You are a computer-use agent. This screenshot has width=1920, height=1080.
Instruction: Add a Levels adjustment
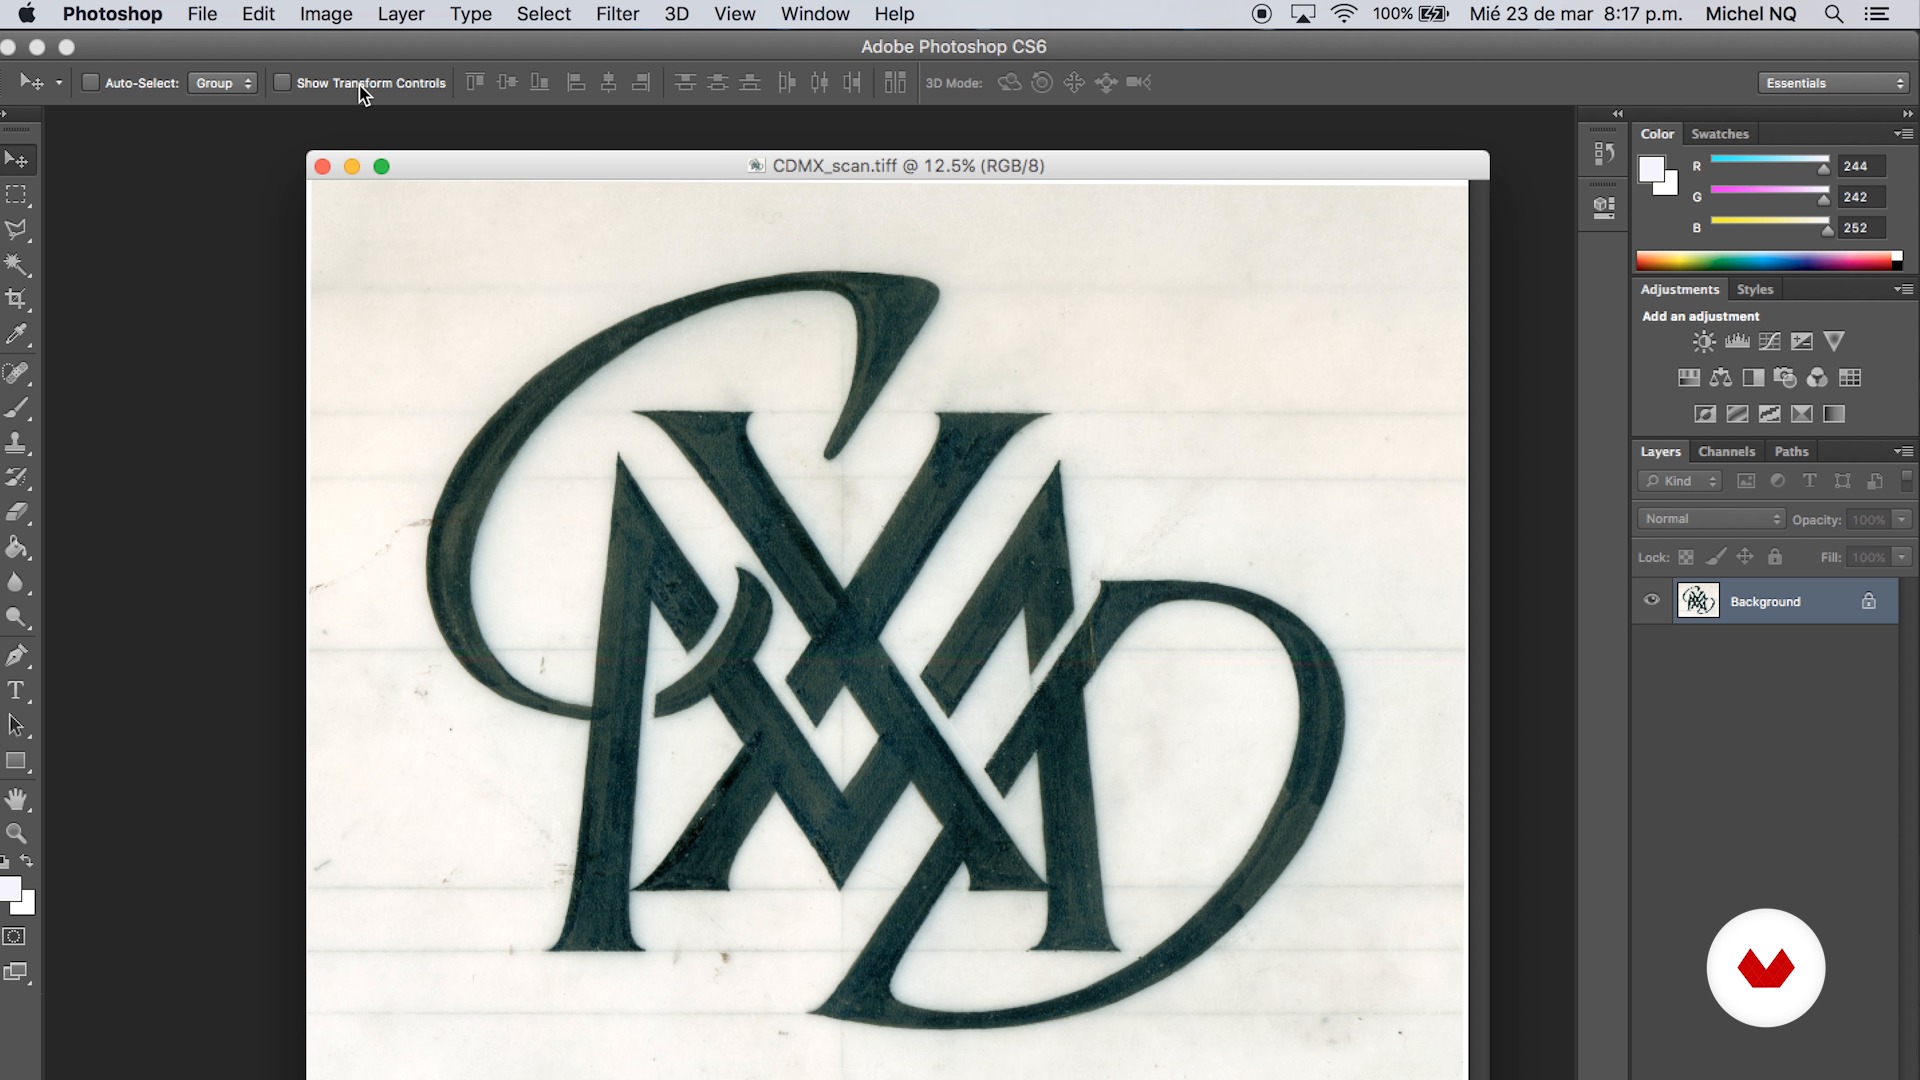[1737, 342]
